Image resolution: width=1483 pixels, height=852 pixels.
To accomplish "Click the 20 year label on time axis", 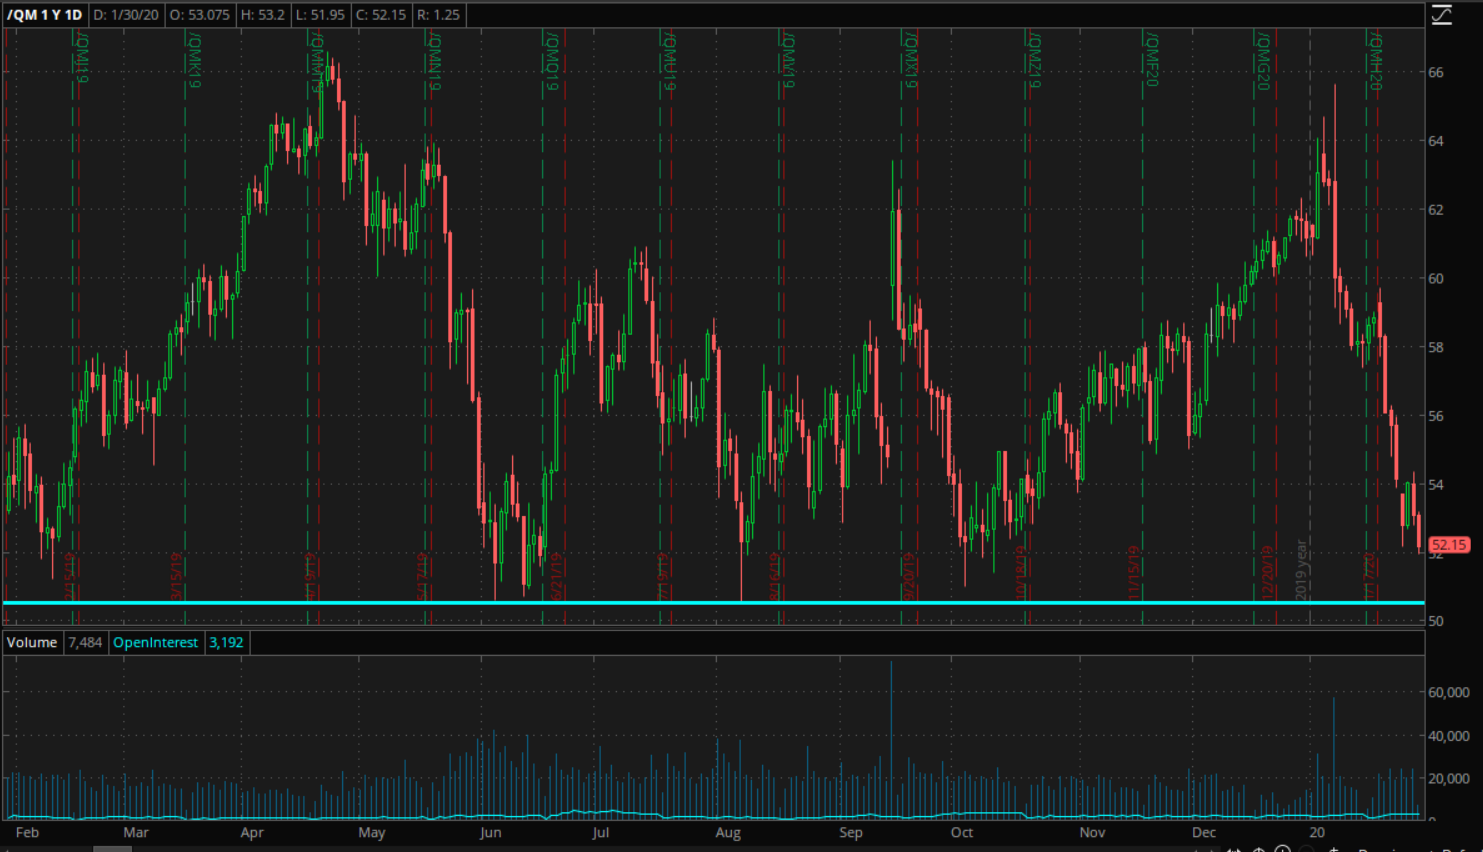I will click(x=1317, y=832).
